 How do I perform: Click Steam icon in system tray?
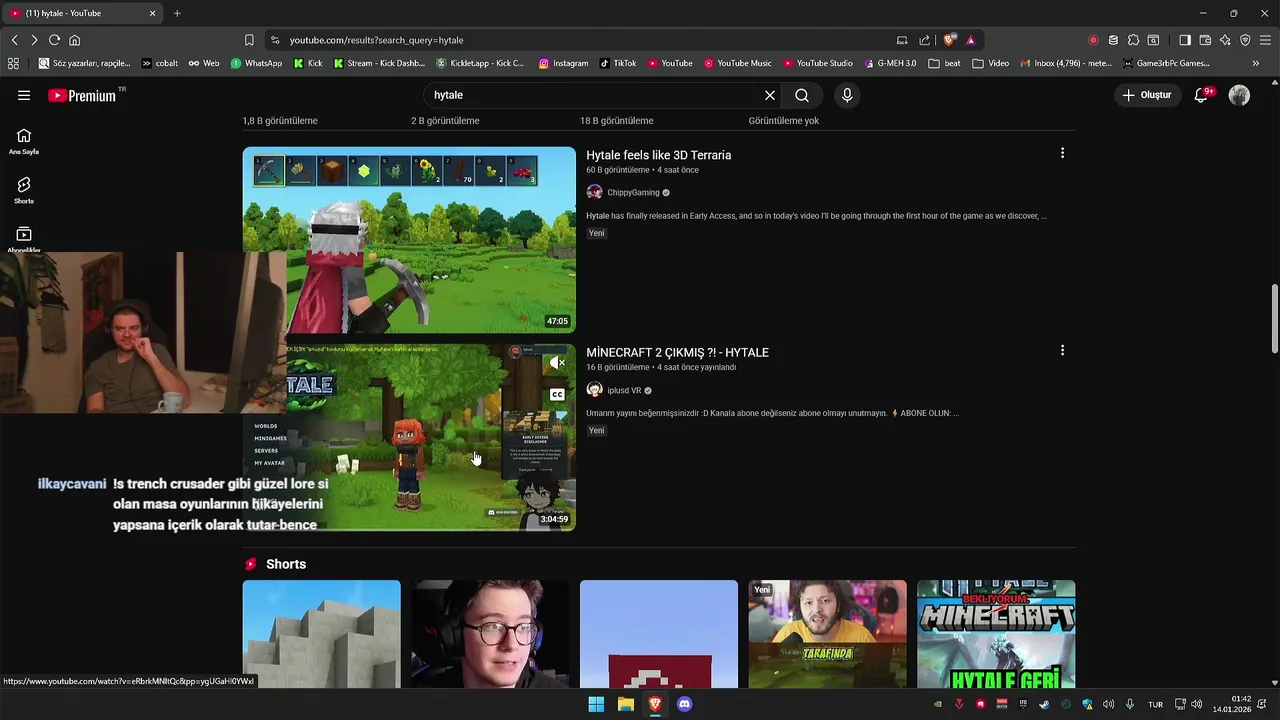(1044, 704)
